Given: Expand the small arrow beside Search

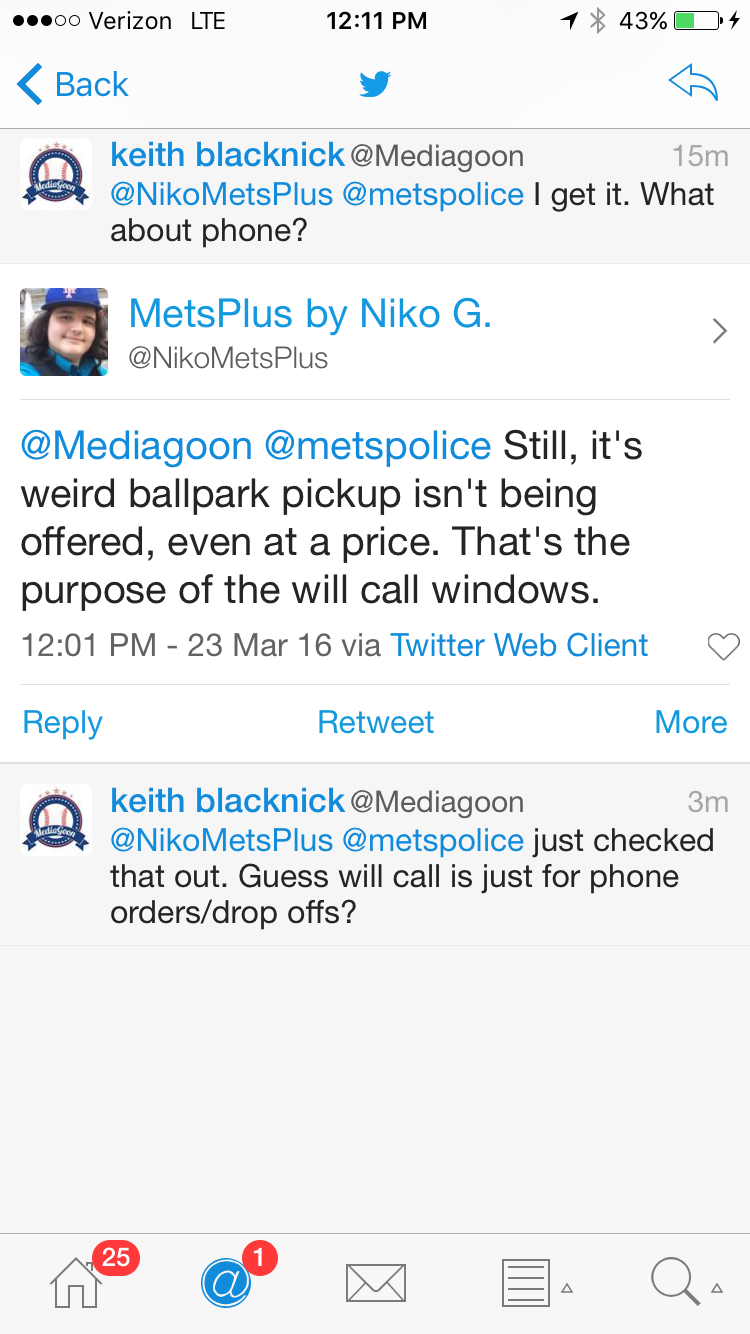Looking at the screenshot, I should coord(717,1288).
